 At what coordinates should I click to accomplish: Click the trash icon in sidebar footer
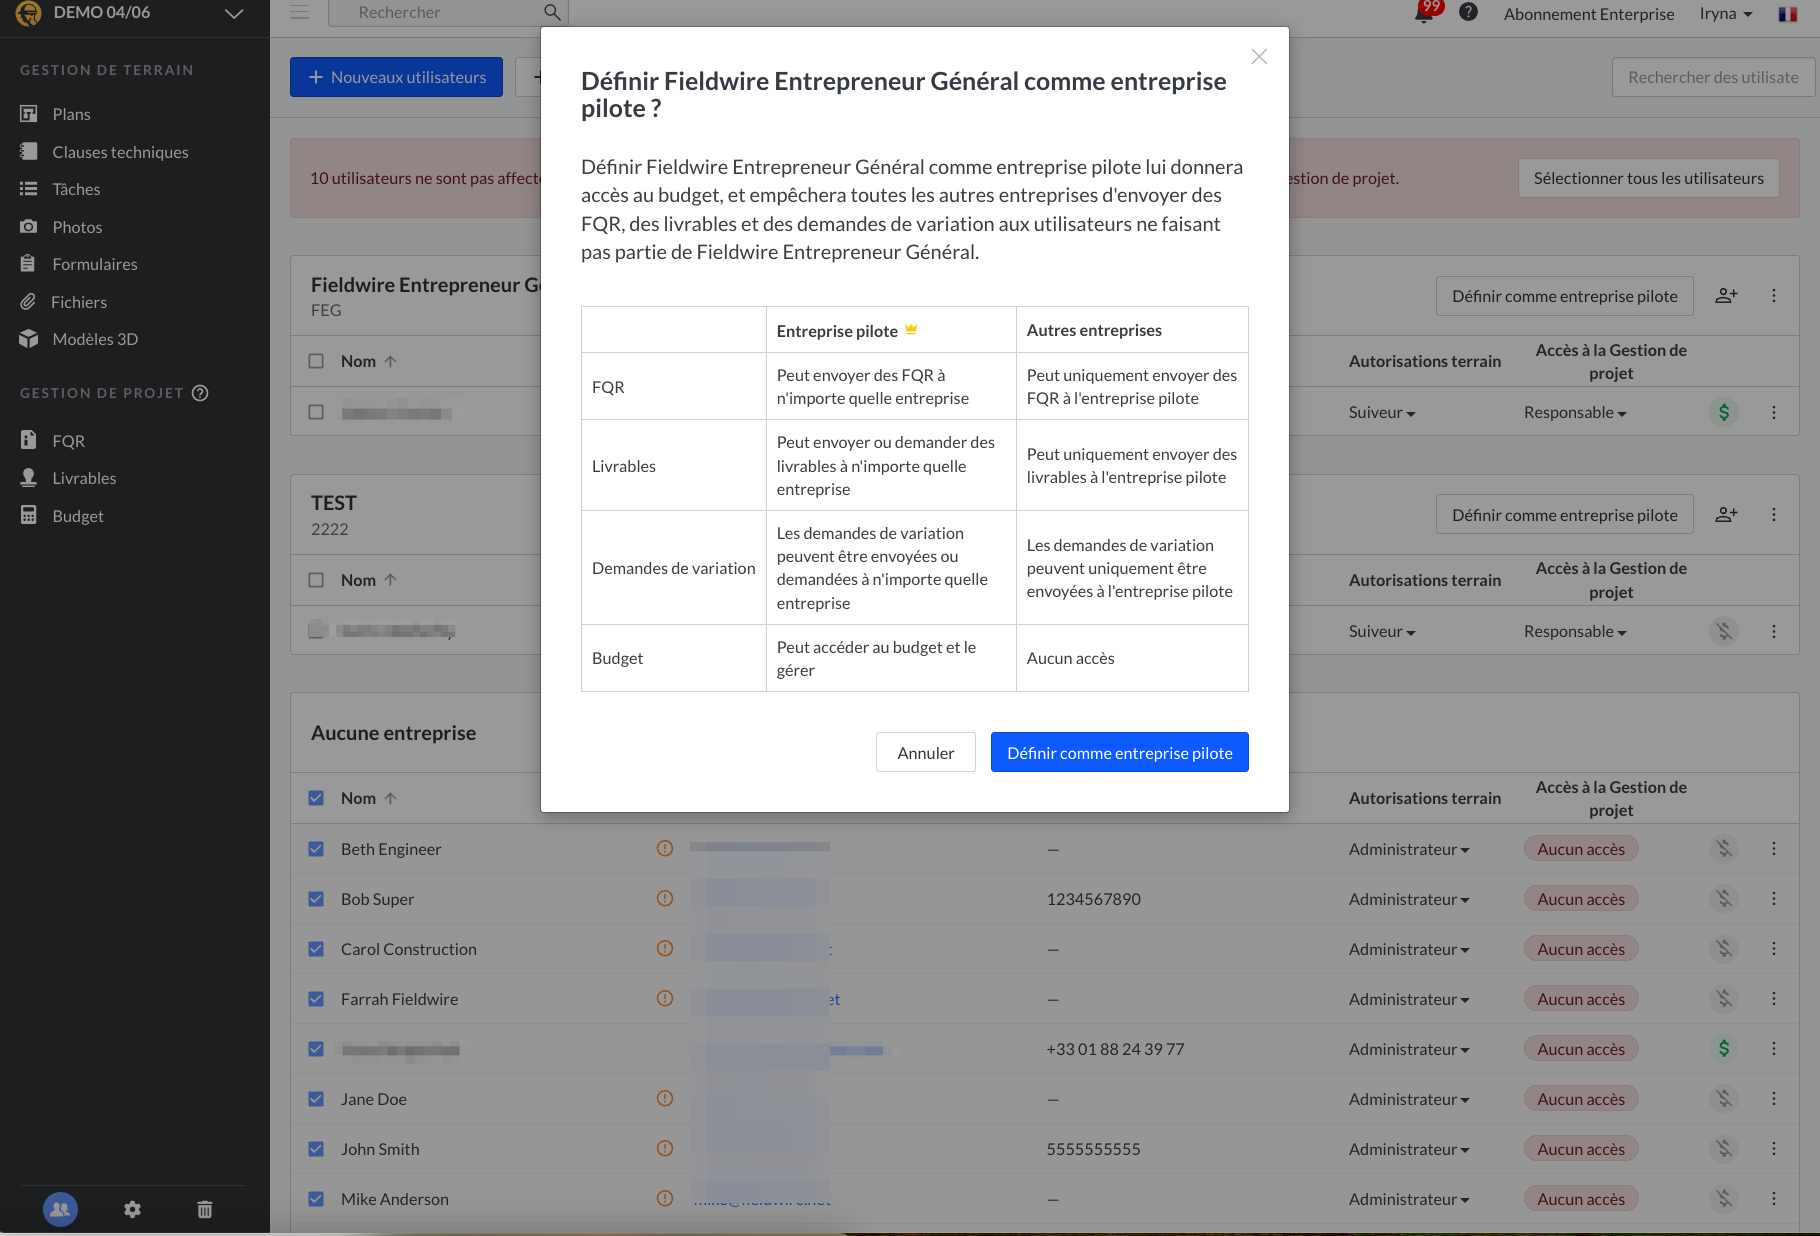(x=205, y=1210)
